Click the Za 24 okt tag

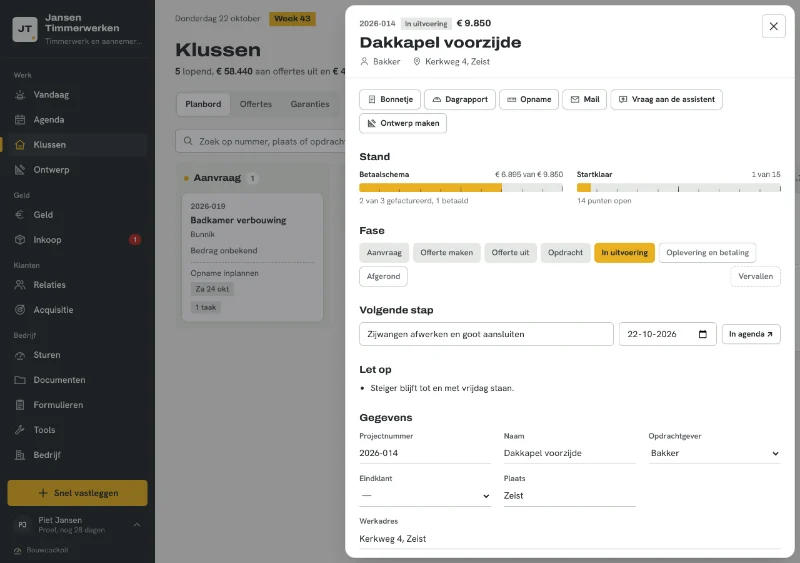[212, 289]
